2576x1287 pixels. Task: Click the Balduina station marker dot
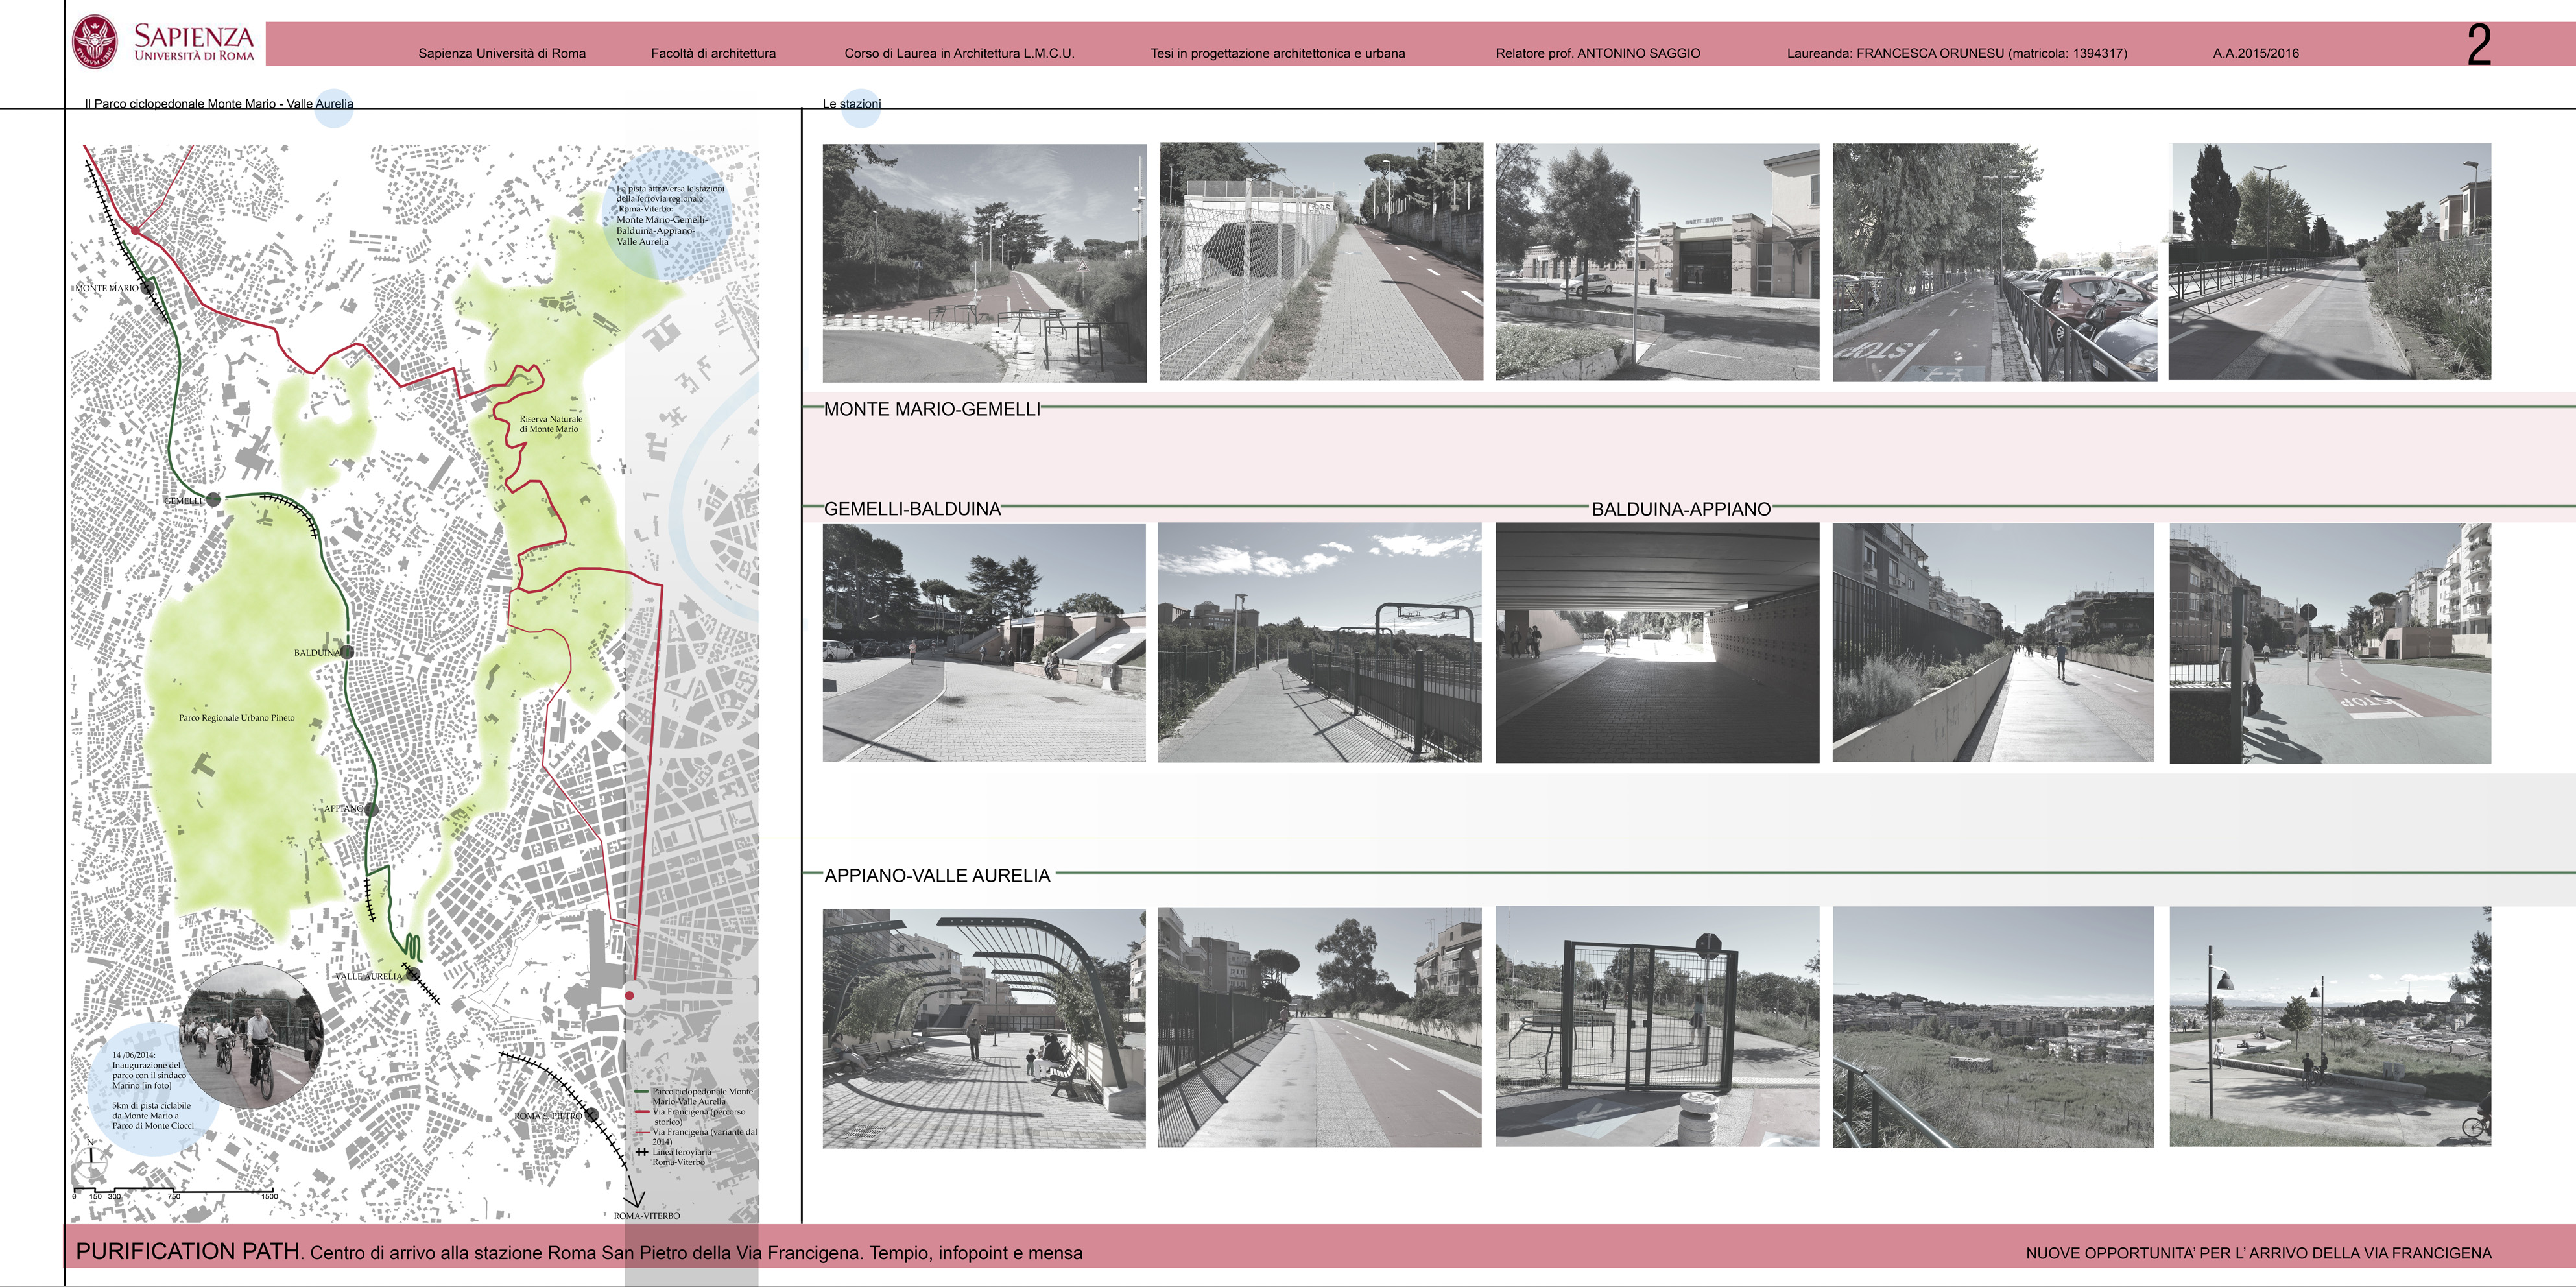click(347, 651)
